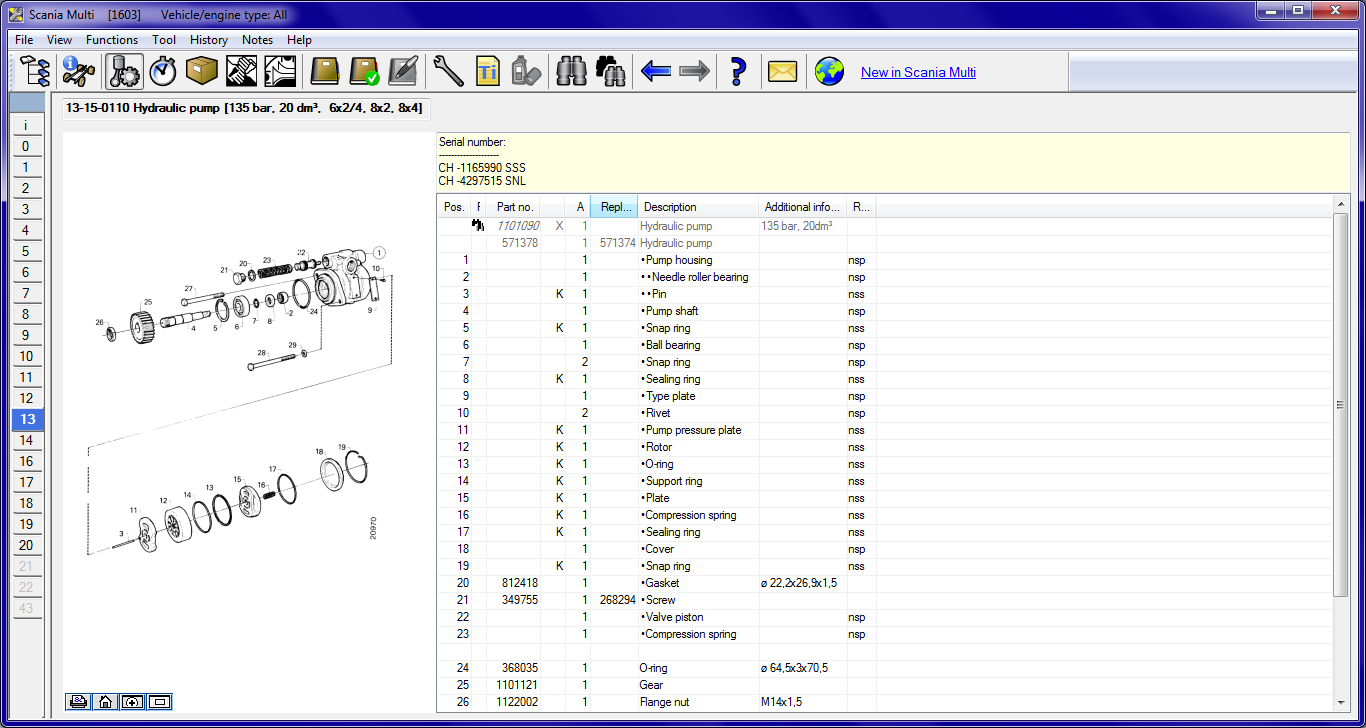Open the book with green checkmark icon
Image resolution: width=1366 pixels, height=728 pixels.
[x=364, y=72]
